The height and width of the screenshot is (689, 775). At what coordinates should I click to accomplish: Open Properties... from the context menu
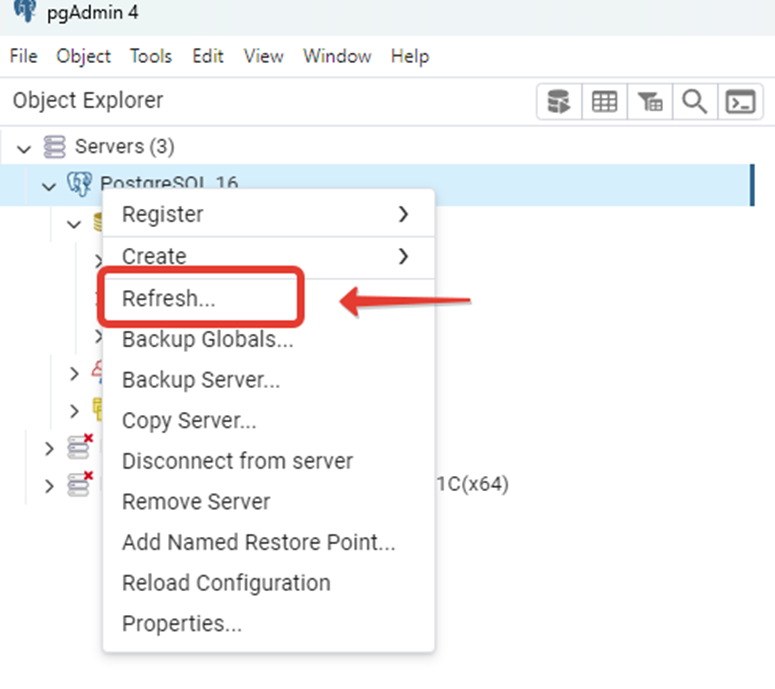click(268, 624)
